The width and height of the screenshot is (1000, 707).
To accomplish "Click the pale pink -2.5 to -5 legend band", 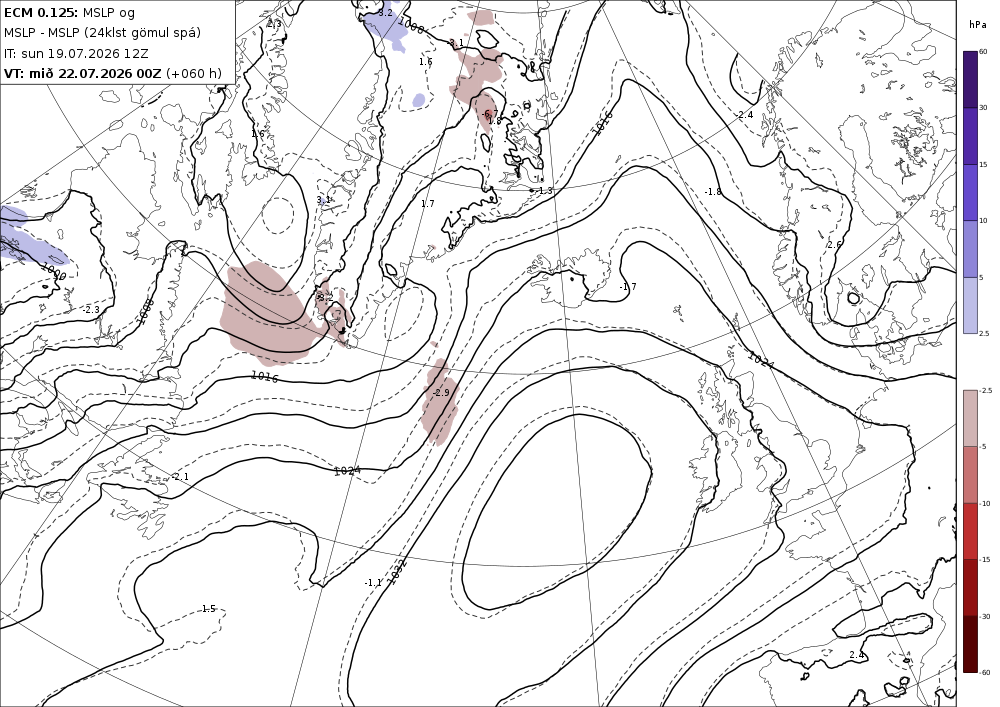I will pyautogui.click(x=970, y=418).
